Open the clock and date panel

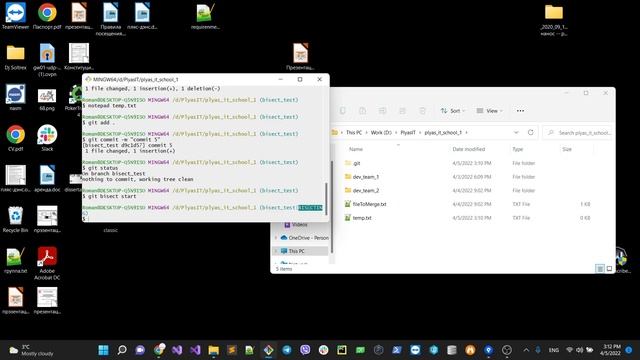coord(611,350)
